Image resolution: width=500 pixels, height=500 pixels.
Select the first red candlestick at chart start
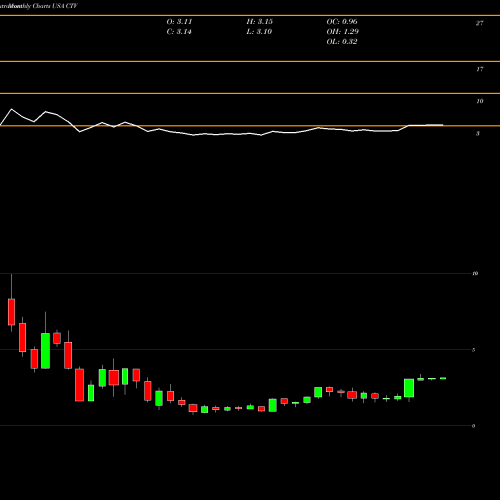(x=11, y=312)
